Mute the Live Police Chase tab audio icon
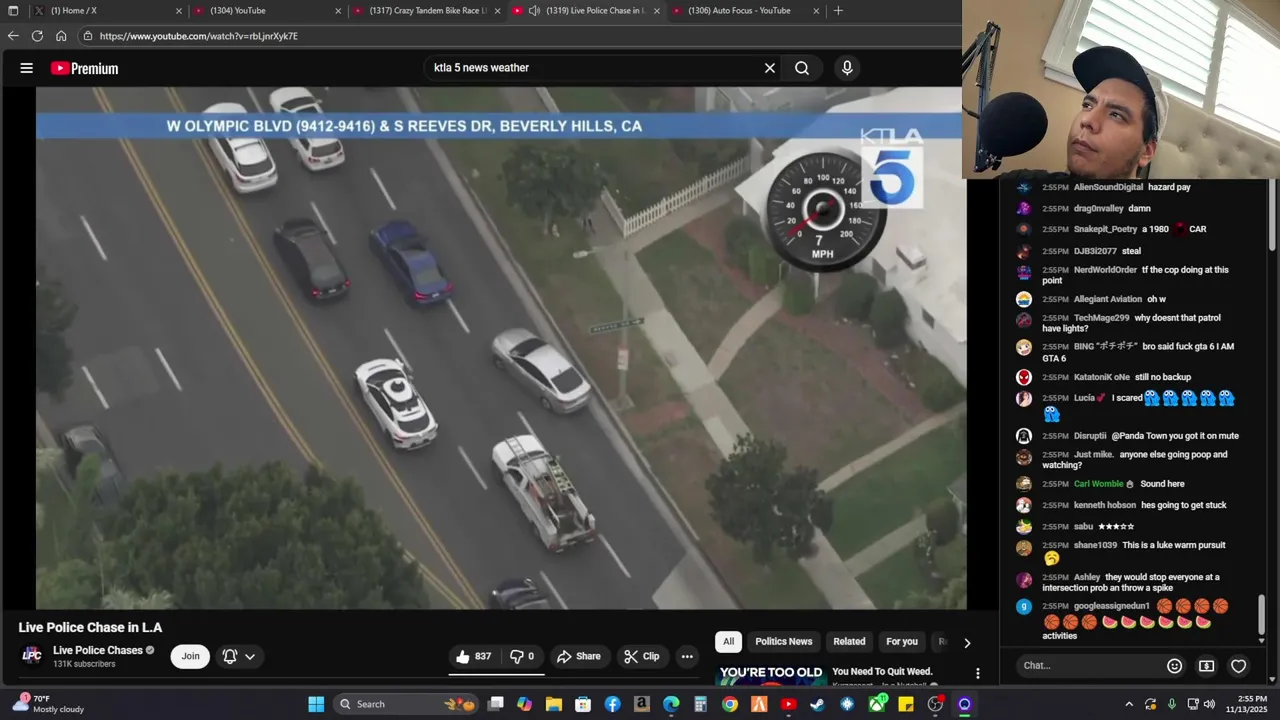Image resolution: width=1280 pixels, height=720 pixels. (534, 11)
